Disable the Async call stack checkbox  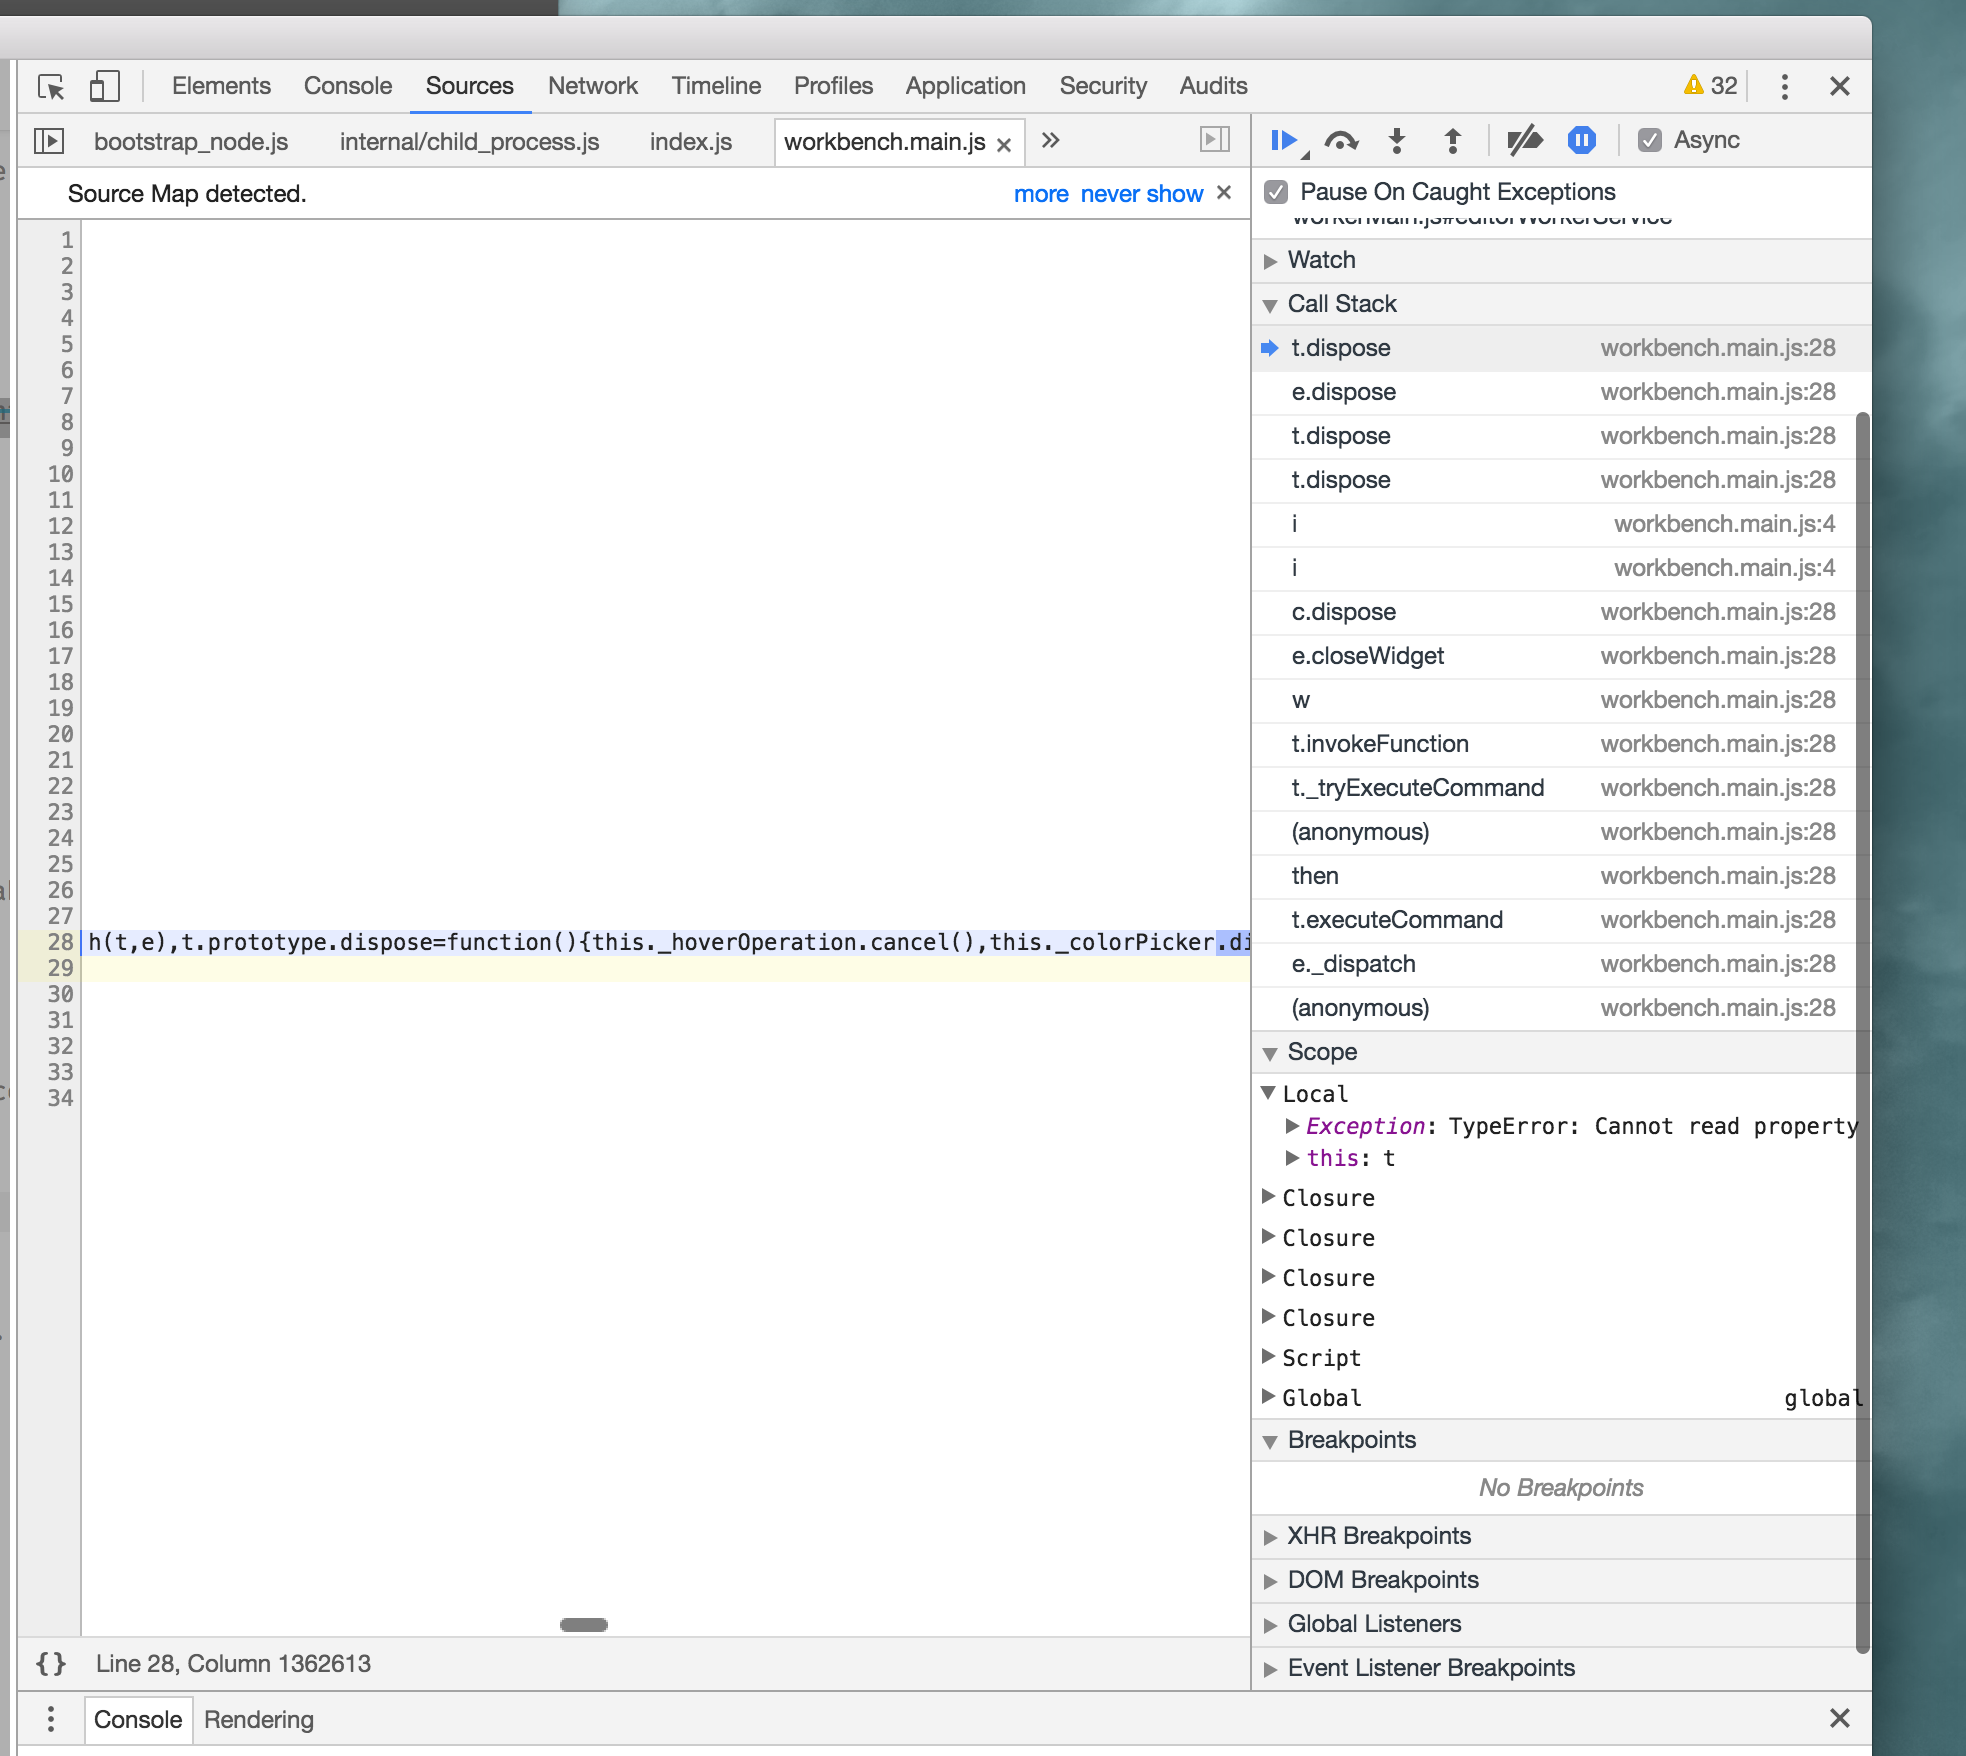pos(1650,140)
